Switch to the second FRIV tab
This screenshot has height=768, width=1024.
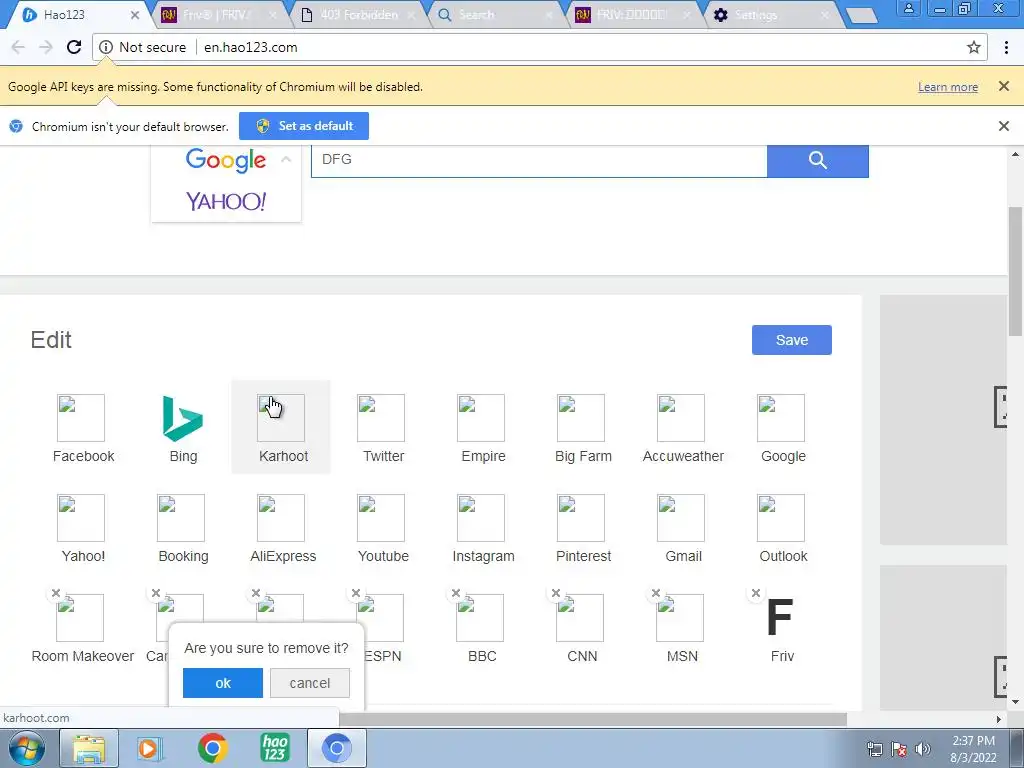coord(632,14)
